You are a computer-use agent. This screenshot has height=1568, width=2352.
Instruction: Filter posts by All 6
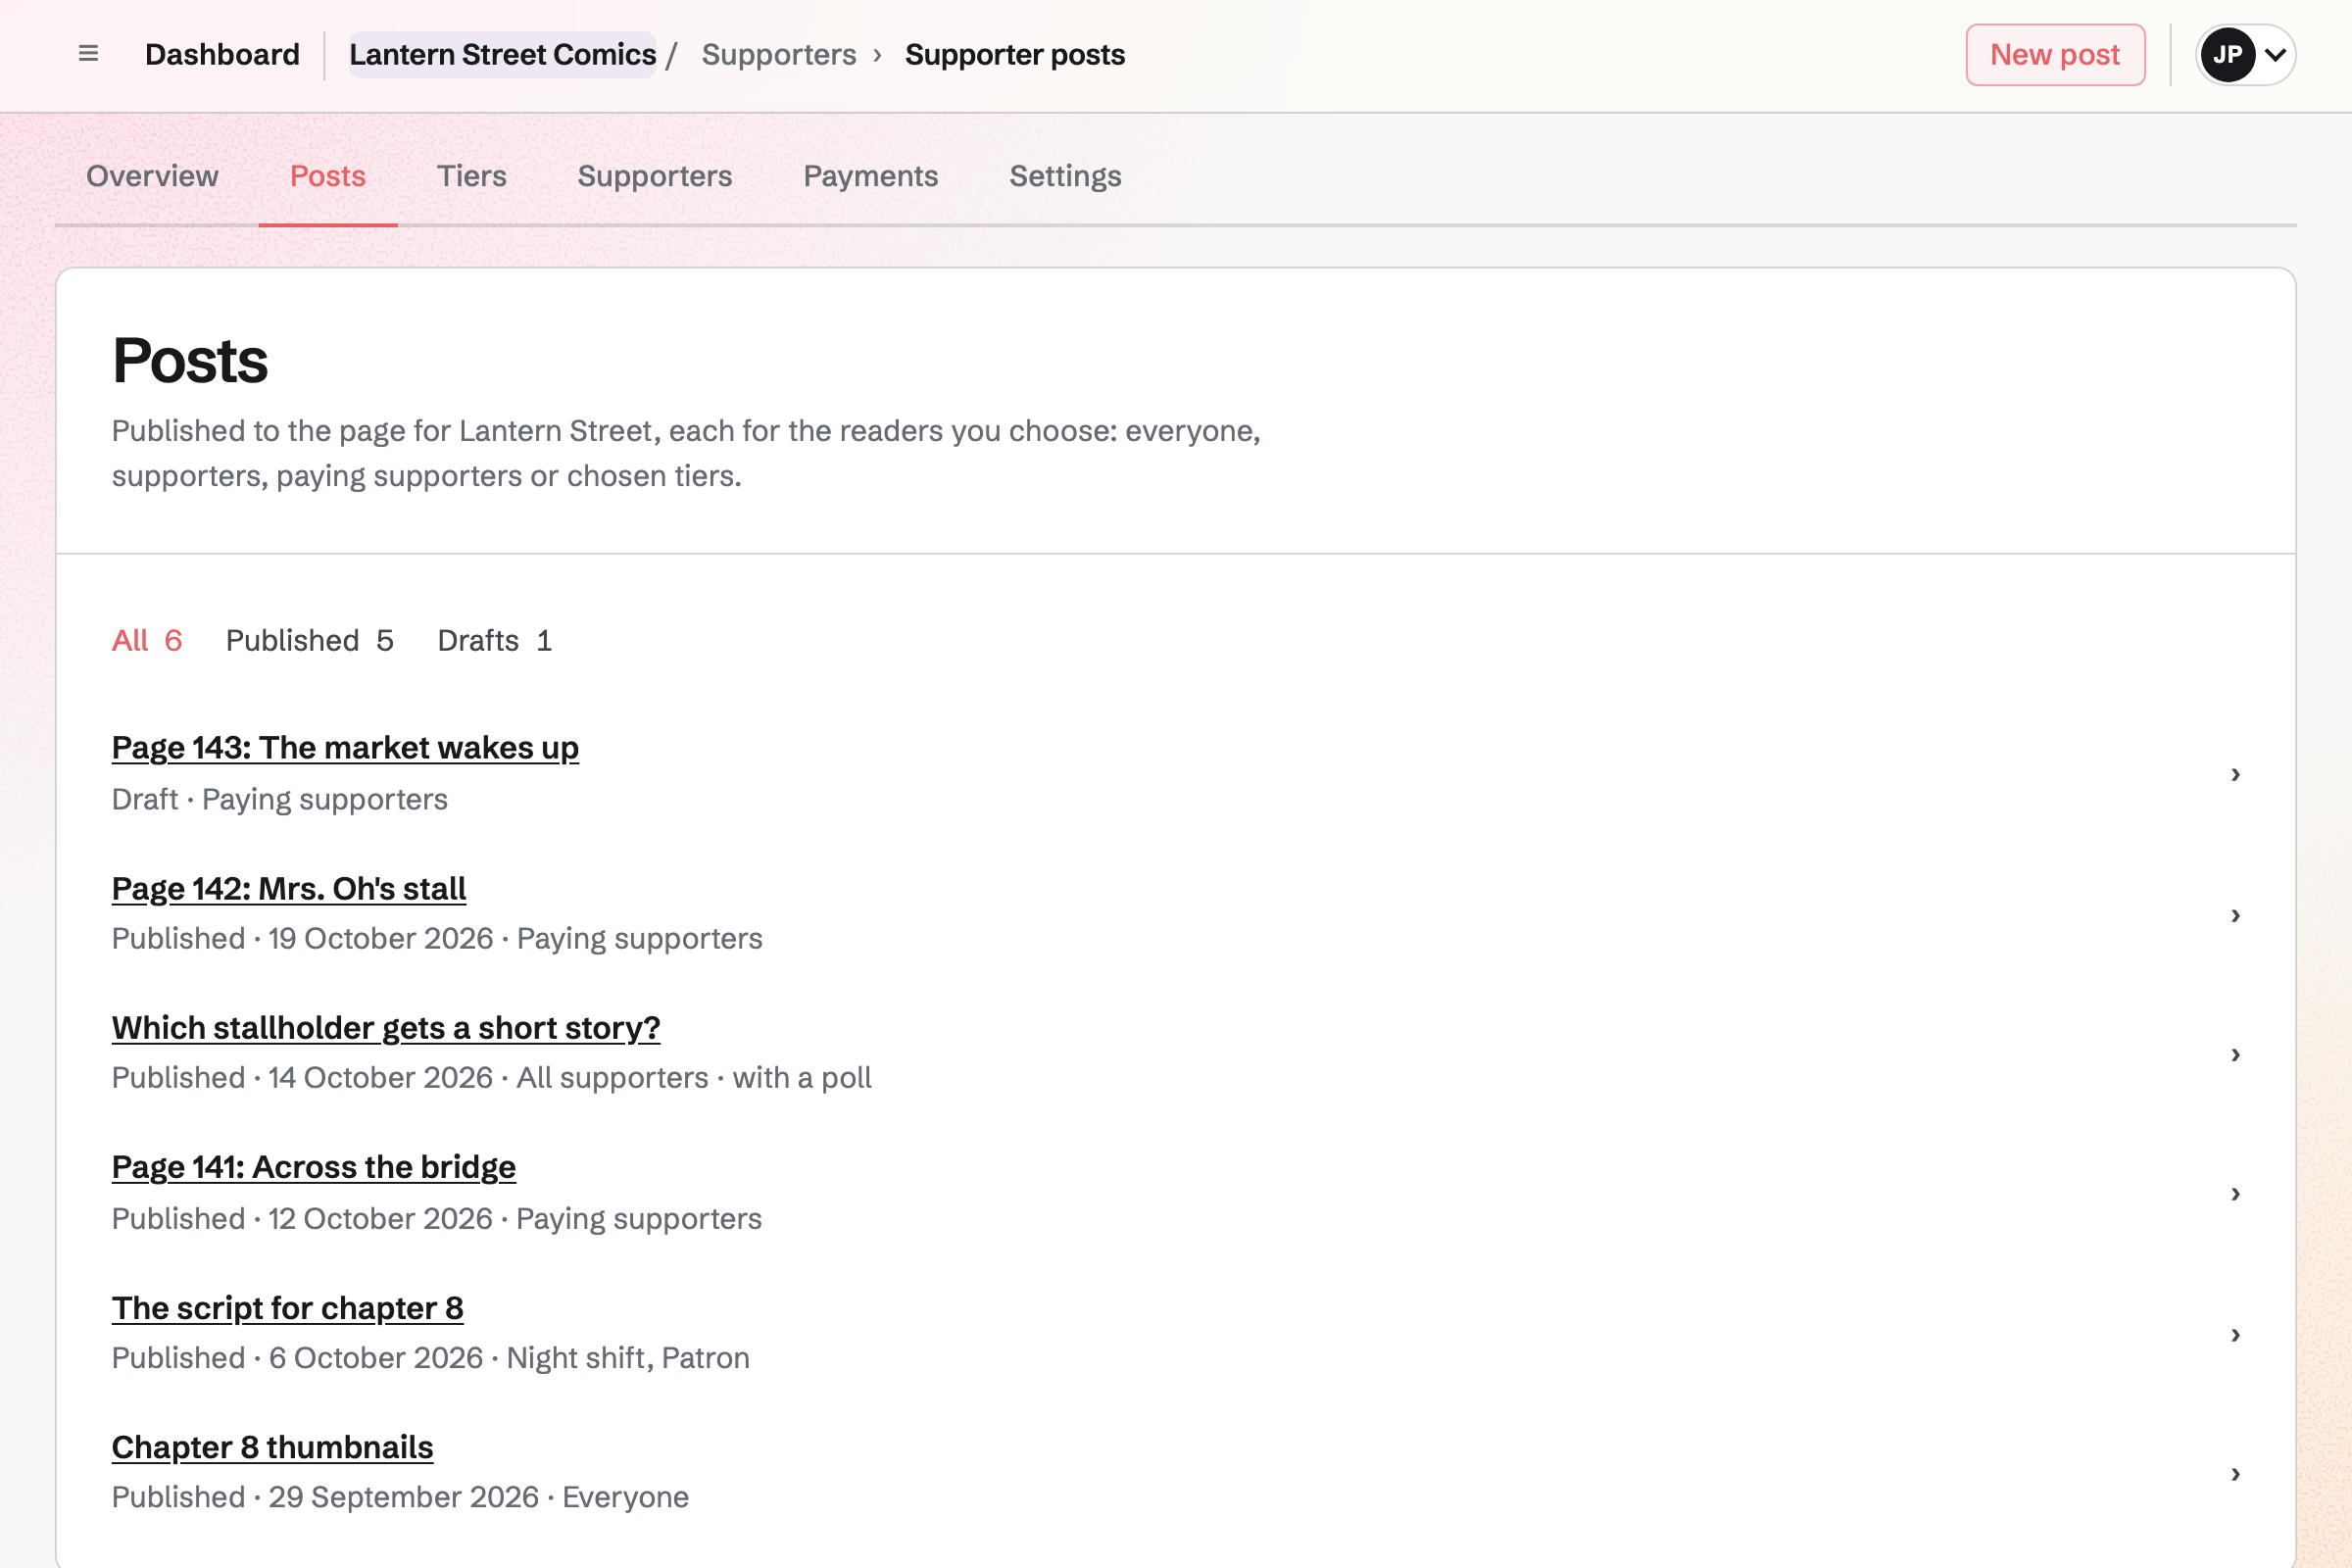point(147,640)
